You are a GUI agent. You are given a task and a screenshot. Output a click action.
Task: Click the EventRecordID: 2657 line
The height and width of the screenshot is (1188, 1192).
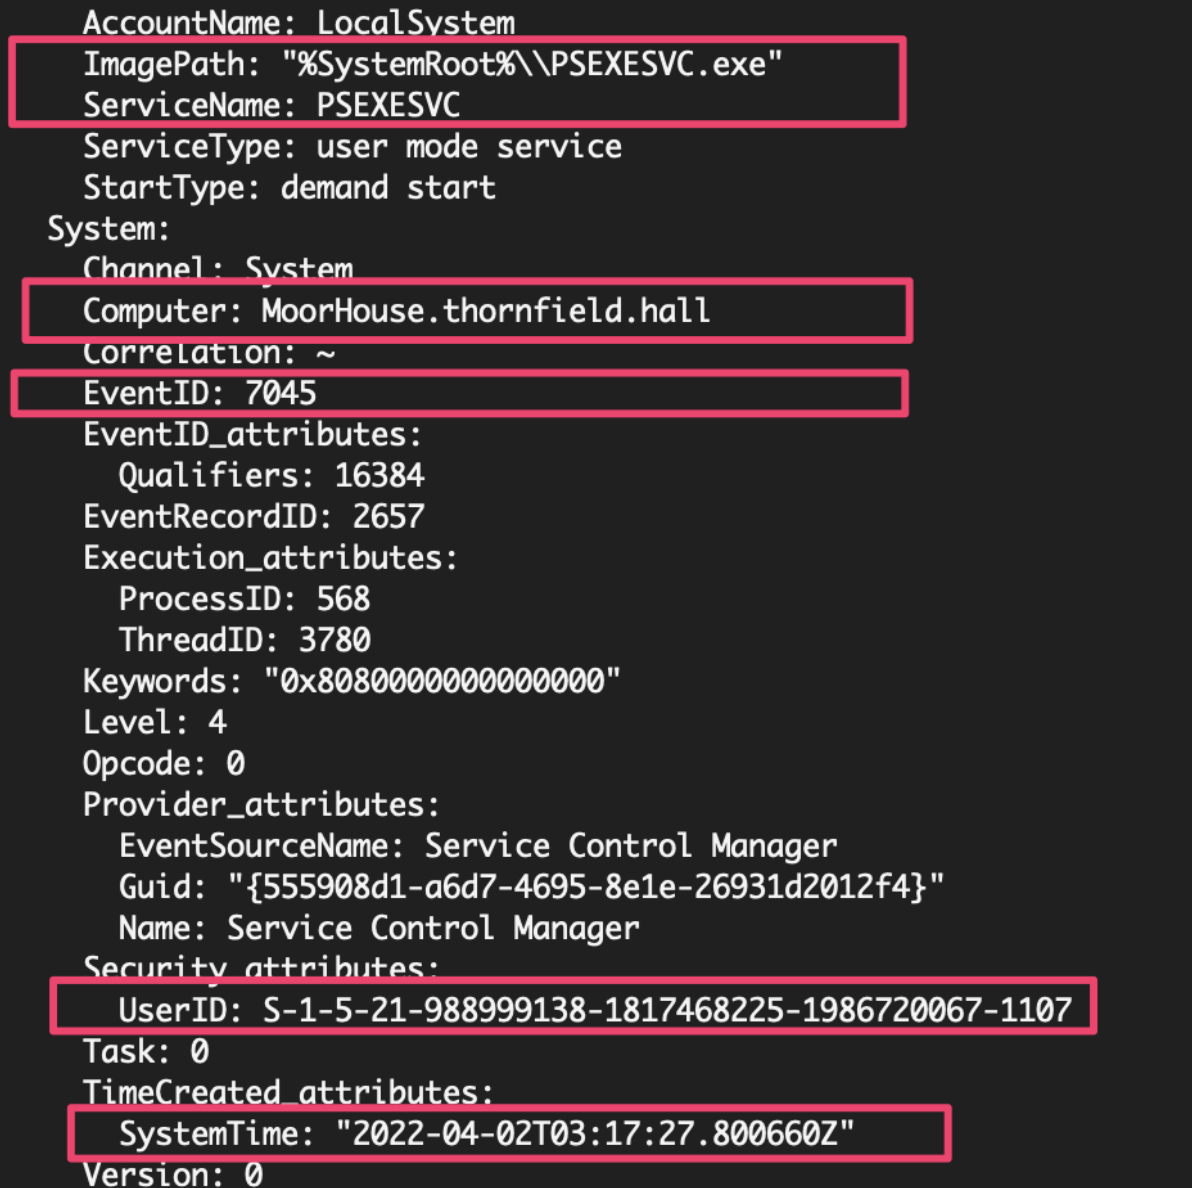pos(253,516)
